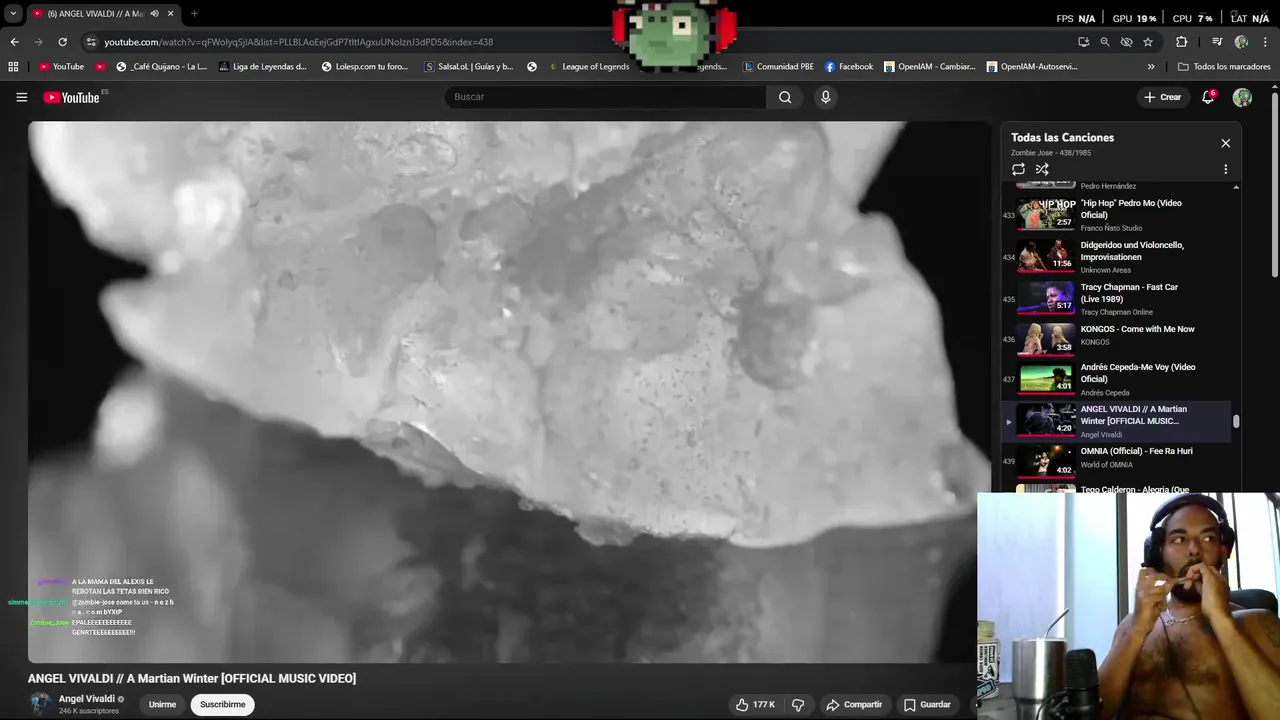This screenshot has height=720, width=1280.
Task: Open the Comunidad PBE bookmark
Action: (778, 67)
